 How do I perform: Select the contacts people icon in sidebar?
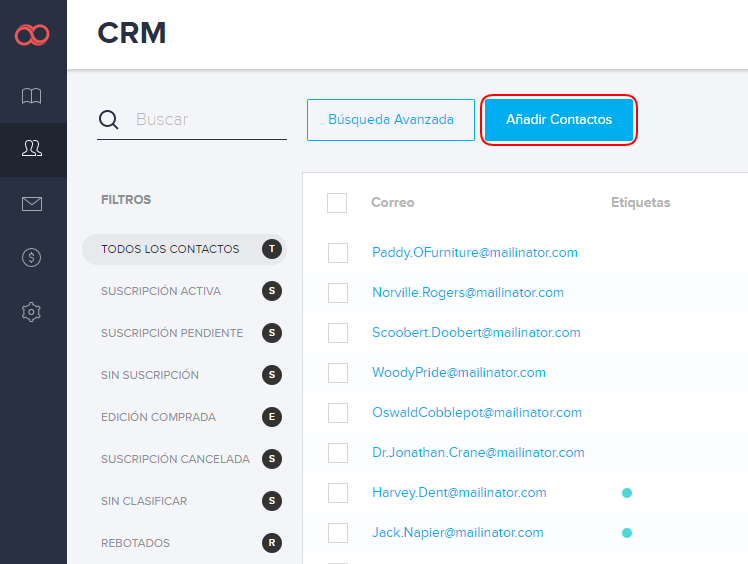point(32,149)
